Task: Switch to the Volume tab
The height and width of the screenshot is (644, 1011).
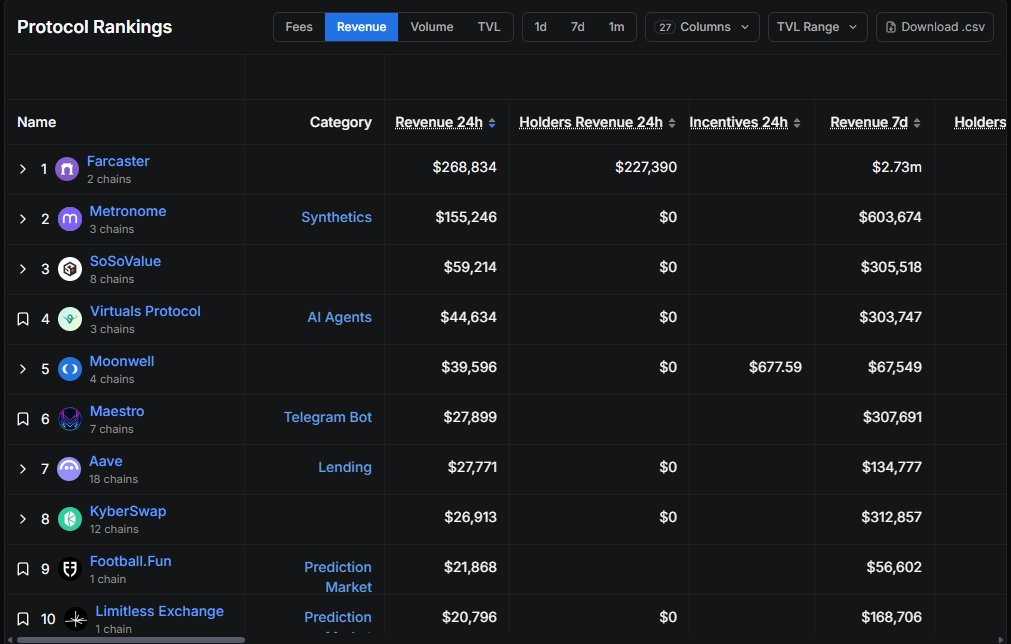Action: pos(432,27)
